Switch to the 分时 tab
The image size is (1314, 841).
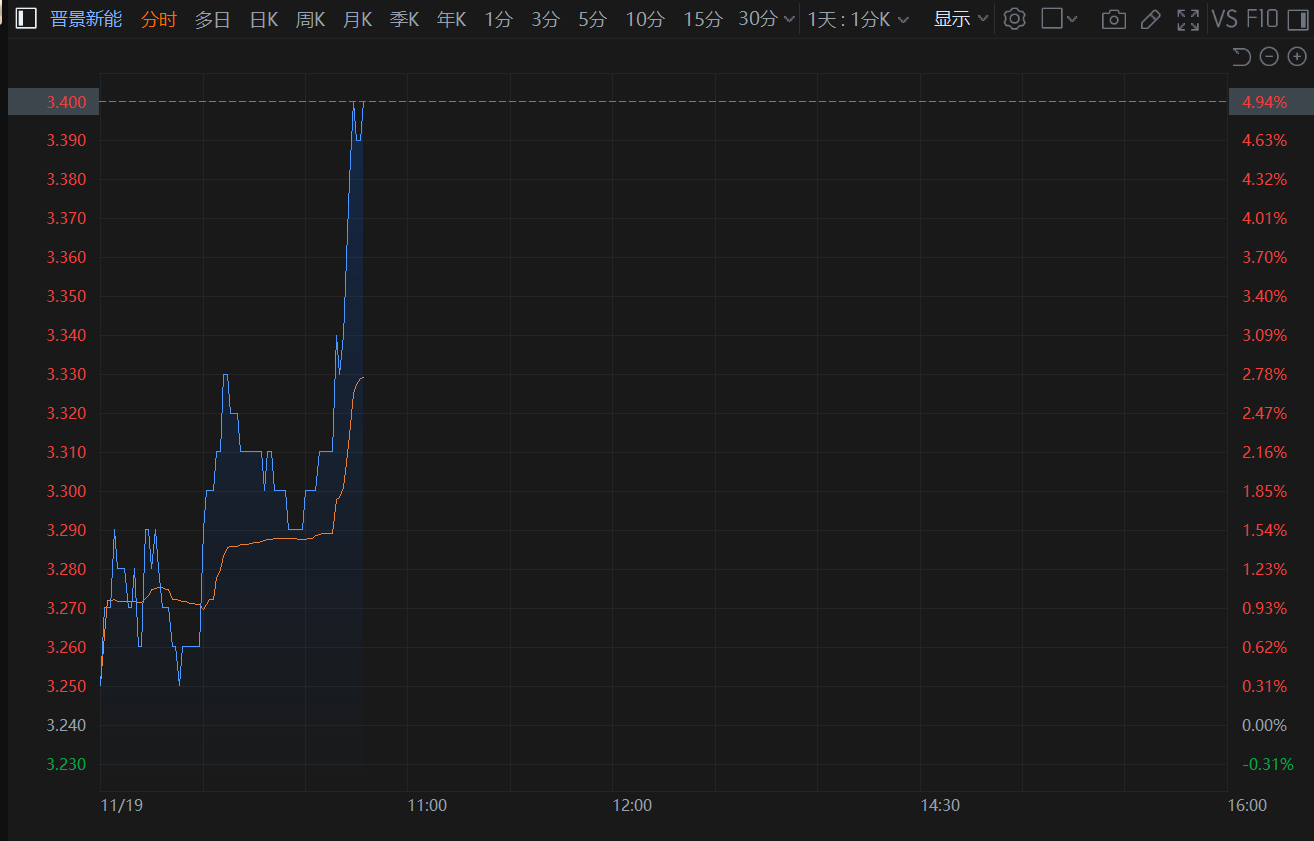click(158, 19)
